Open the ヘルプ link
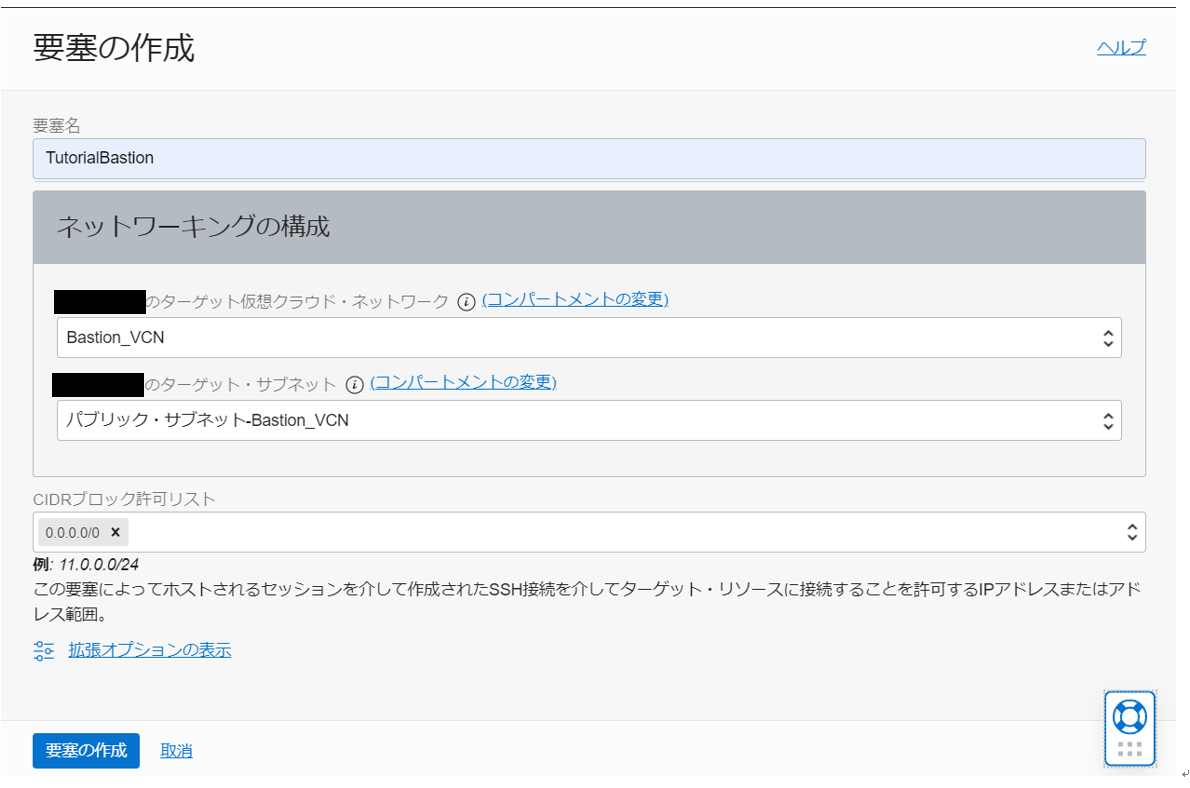 click(x=1120, y=46)
